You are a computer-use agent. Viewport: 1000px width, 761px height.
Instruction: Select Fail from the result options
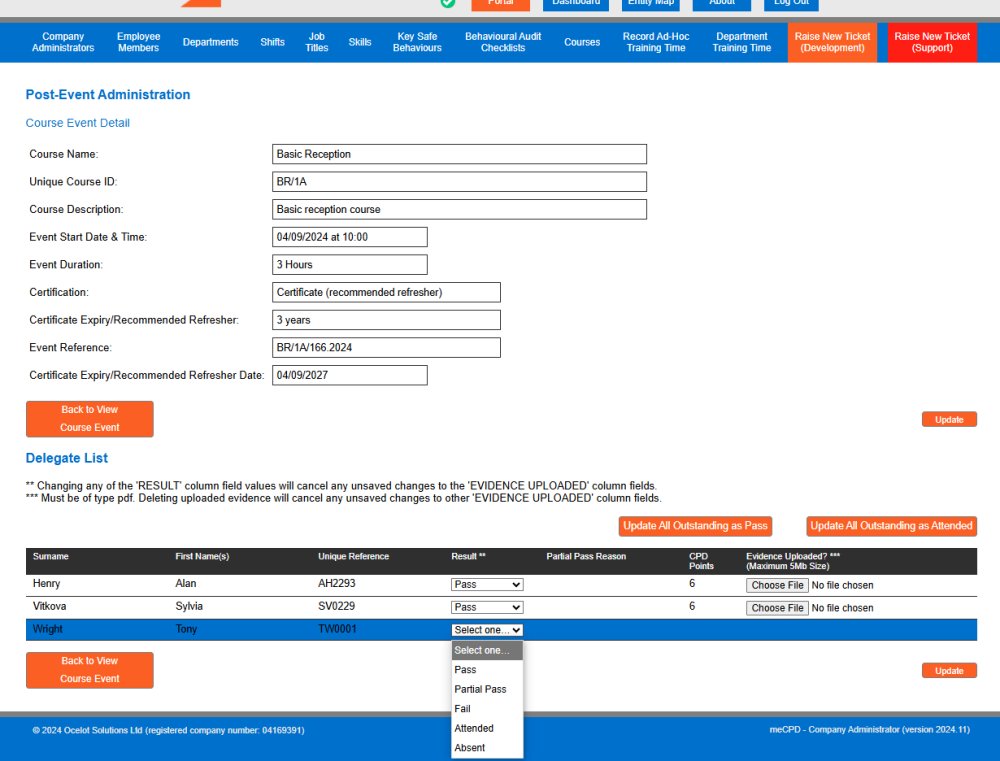pyautogui.click(x=462, y=709)
